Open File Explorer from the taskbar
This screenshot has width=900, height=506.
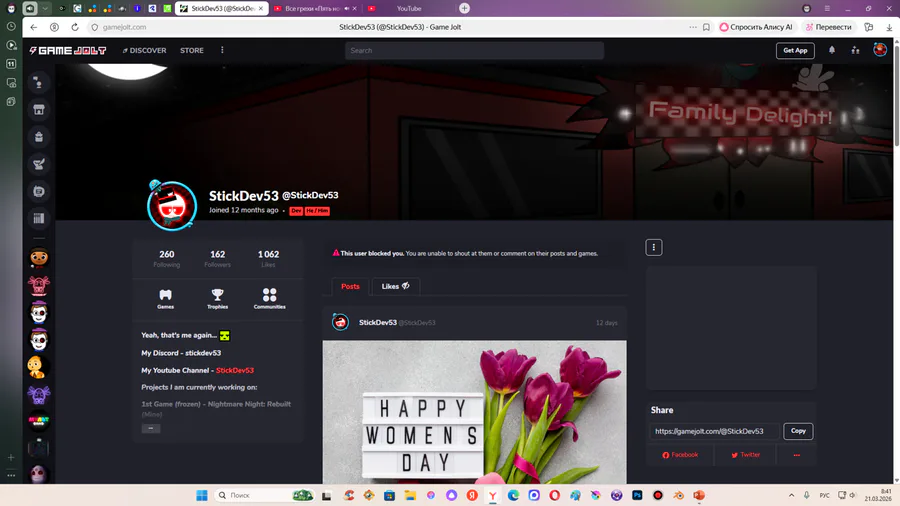pos(410,495)
